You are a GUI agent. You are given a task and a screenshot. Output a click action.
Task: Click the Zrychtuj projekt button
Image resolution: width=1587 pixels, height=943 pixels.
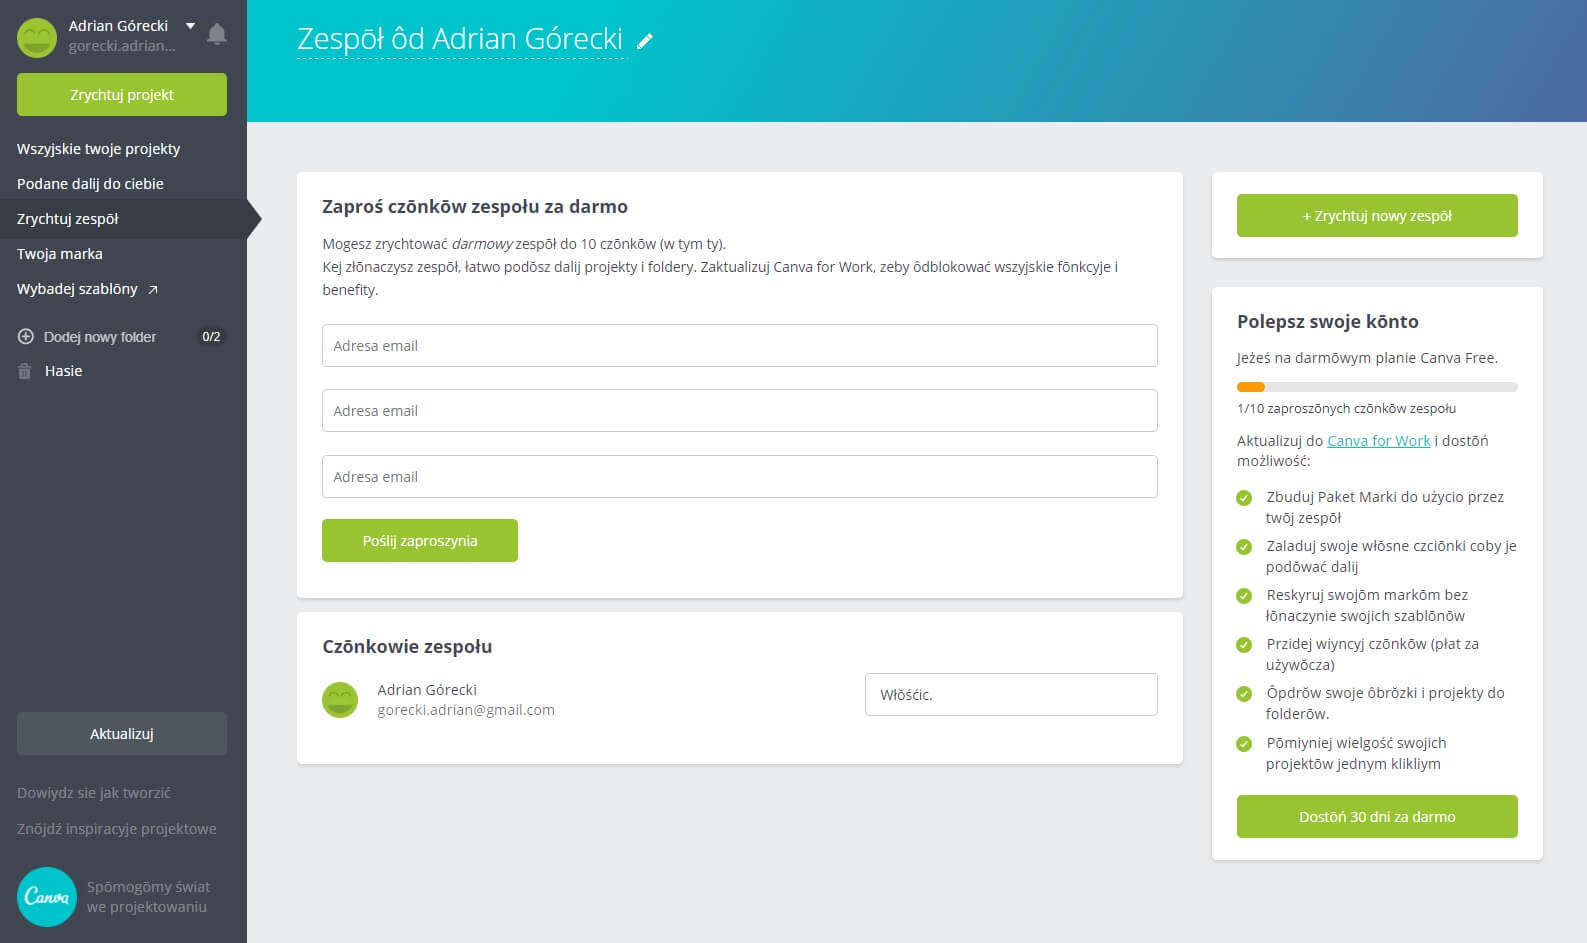(122, 95)
